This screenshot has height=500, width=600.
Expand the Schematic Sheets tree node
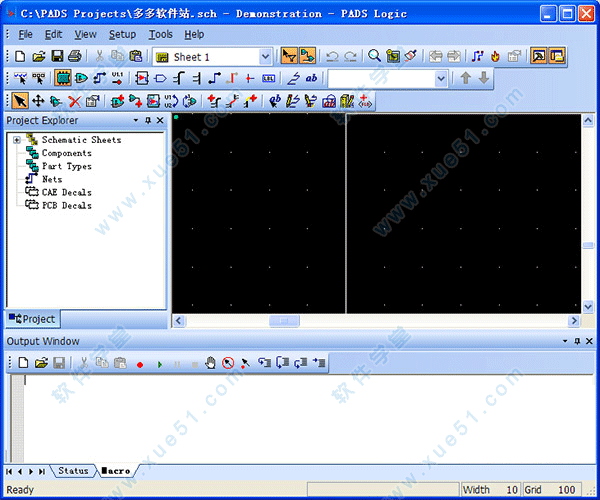point(16,140)
